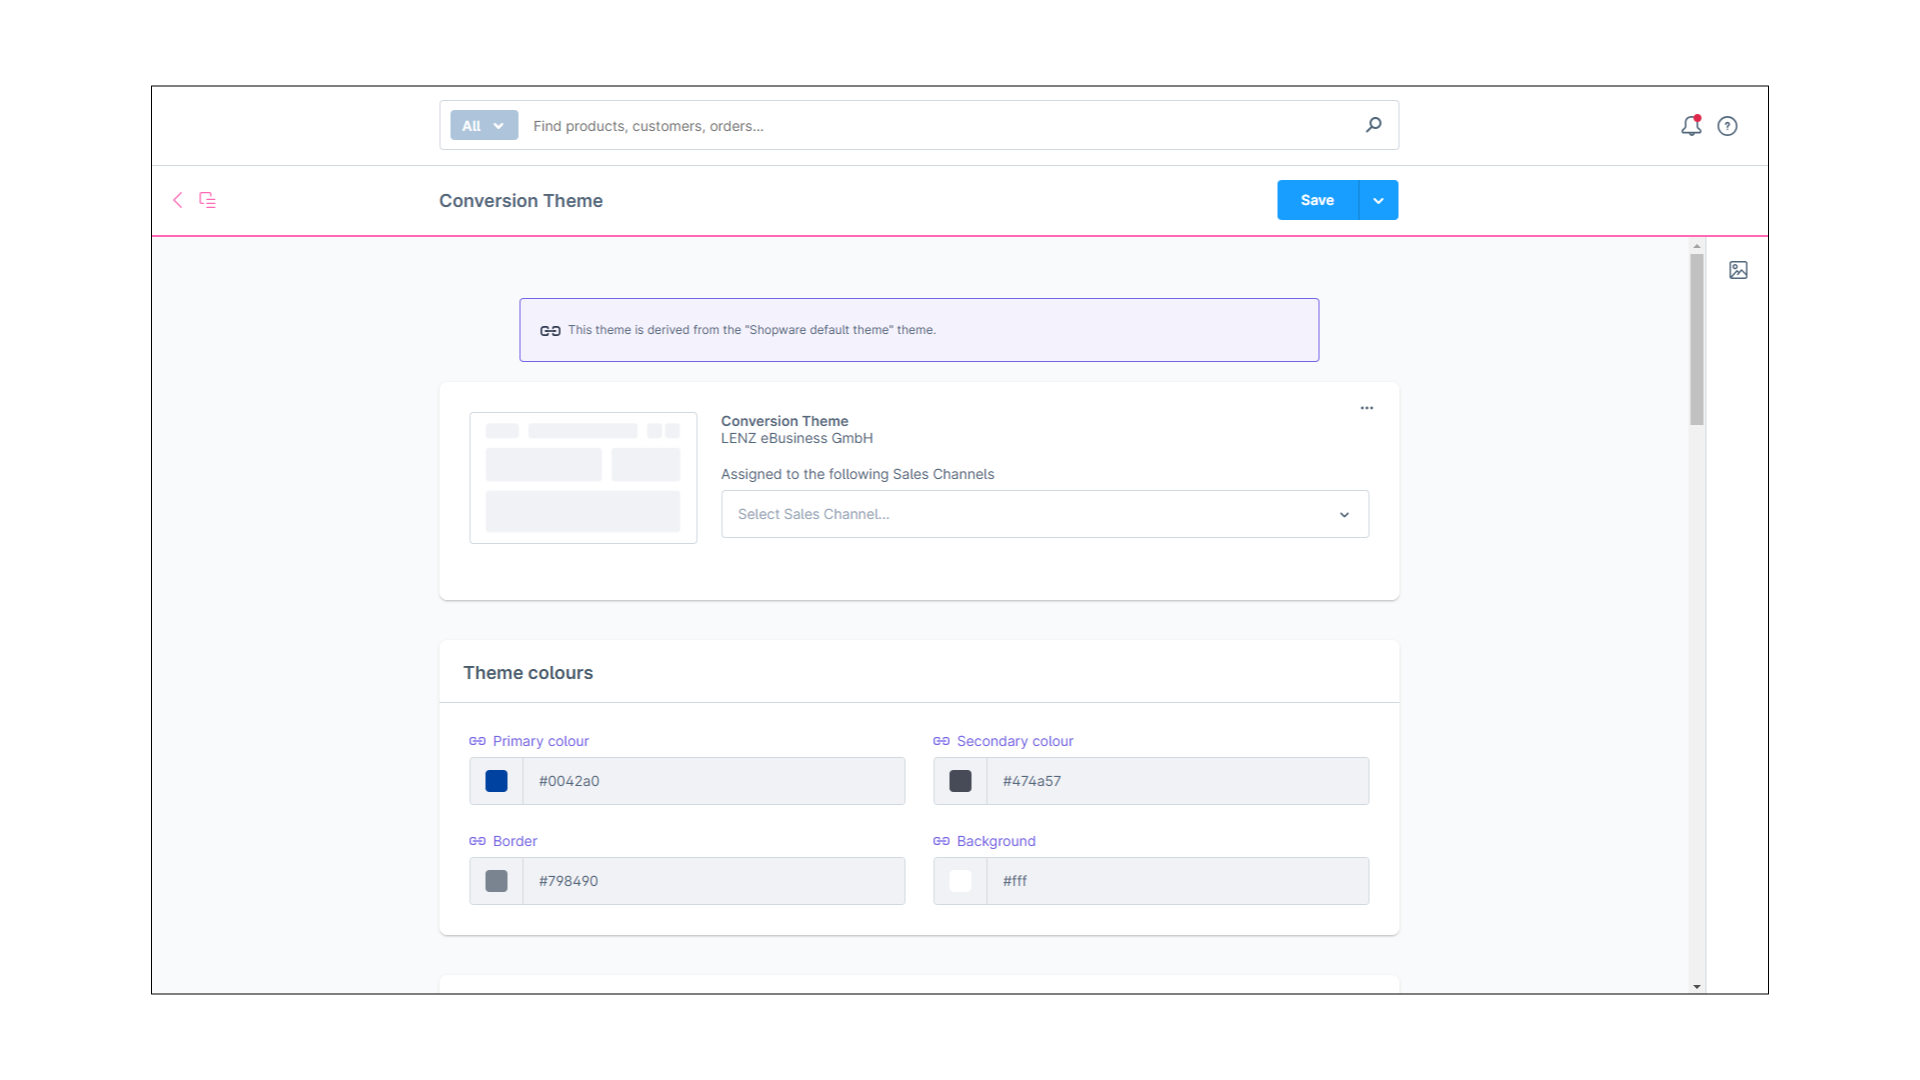Click the theme preview thumbnail
Viewport: 1920px width, 1080px height.
tap(583, 478)
